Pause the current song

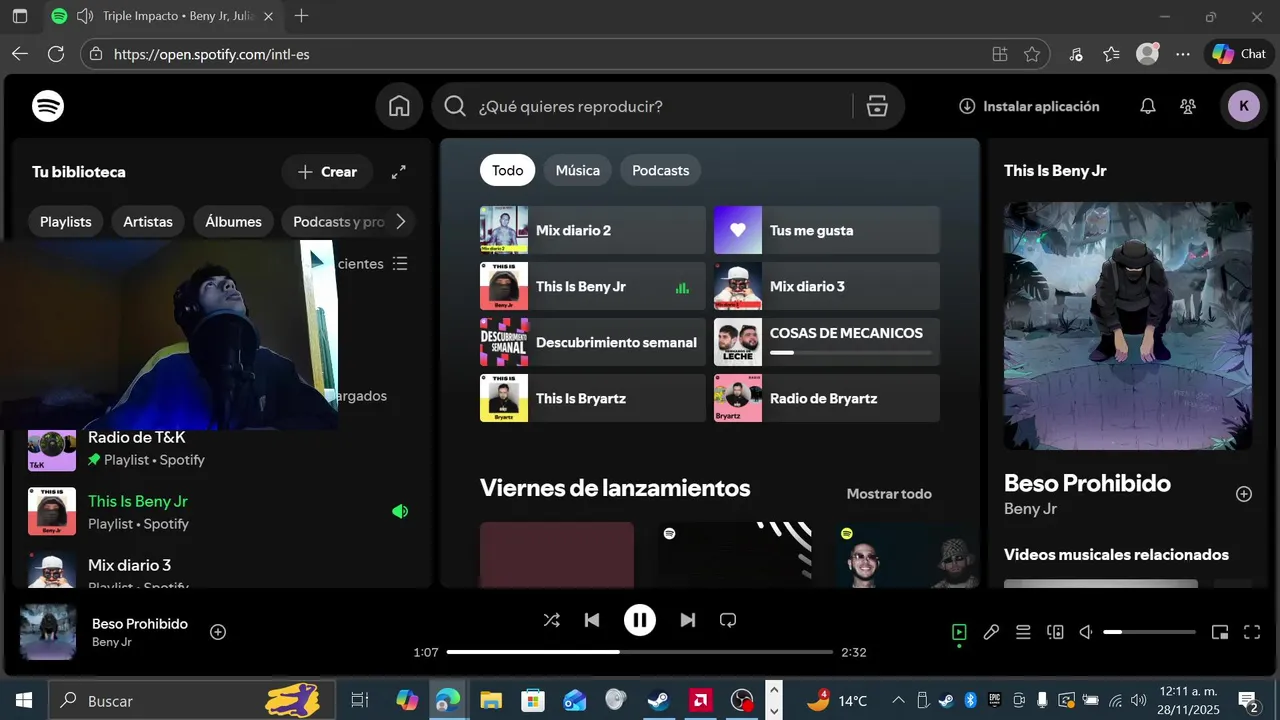click(640, 620)
